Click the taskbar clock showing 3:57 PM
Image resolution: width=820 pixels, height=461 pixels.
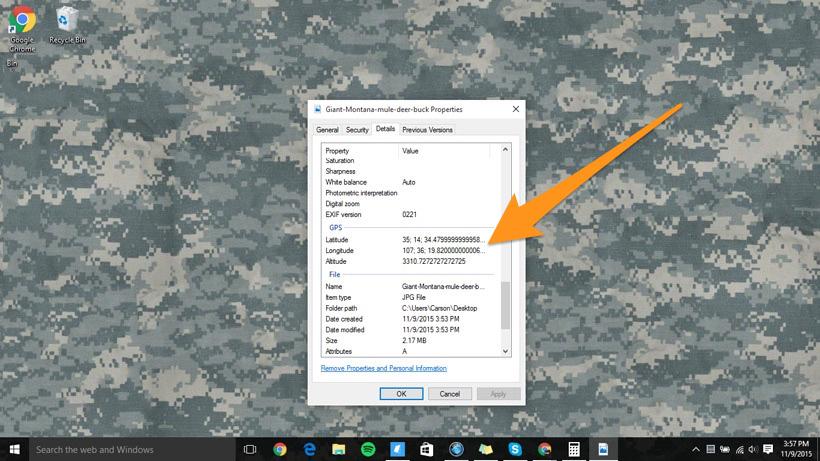797,450
